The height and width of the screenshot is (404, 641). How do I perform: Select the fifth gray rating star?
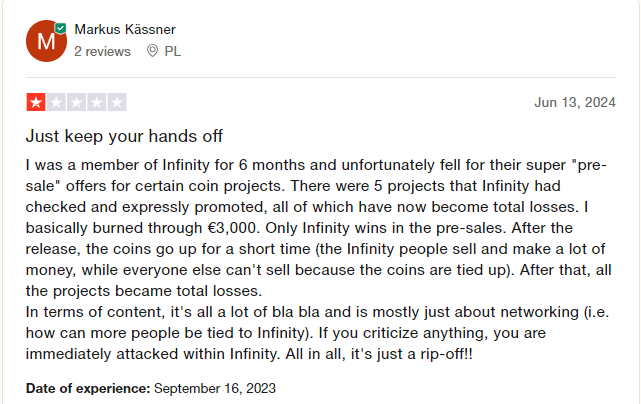click(117, 102)
